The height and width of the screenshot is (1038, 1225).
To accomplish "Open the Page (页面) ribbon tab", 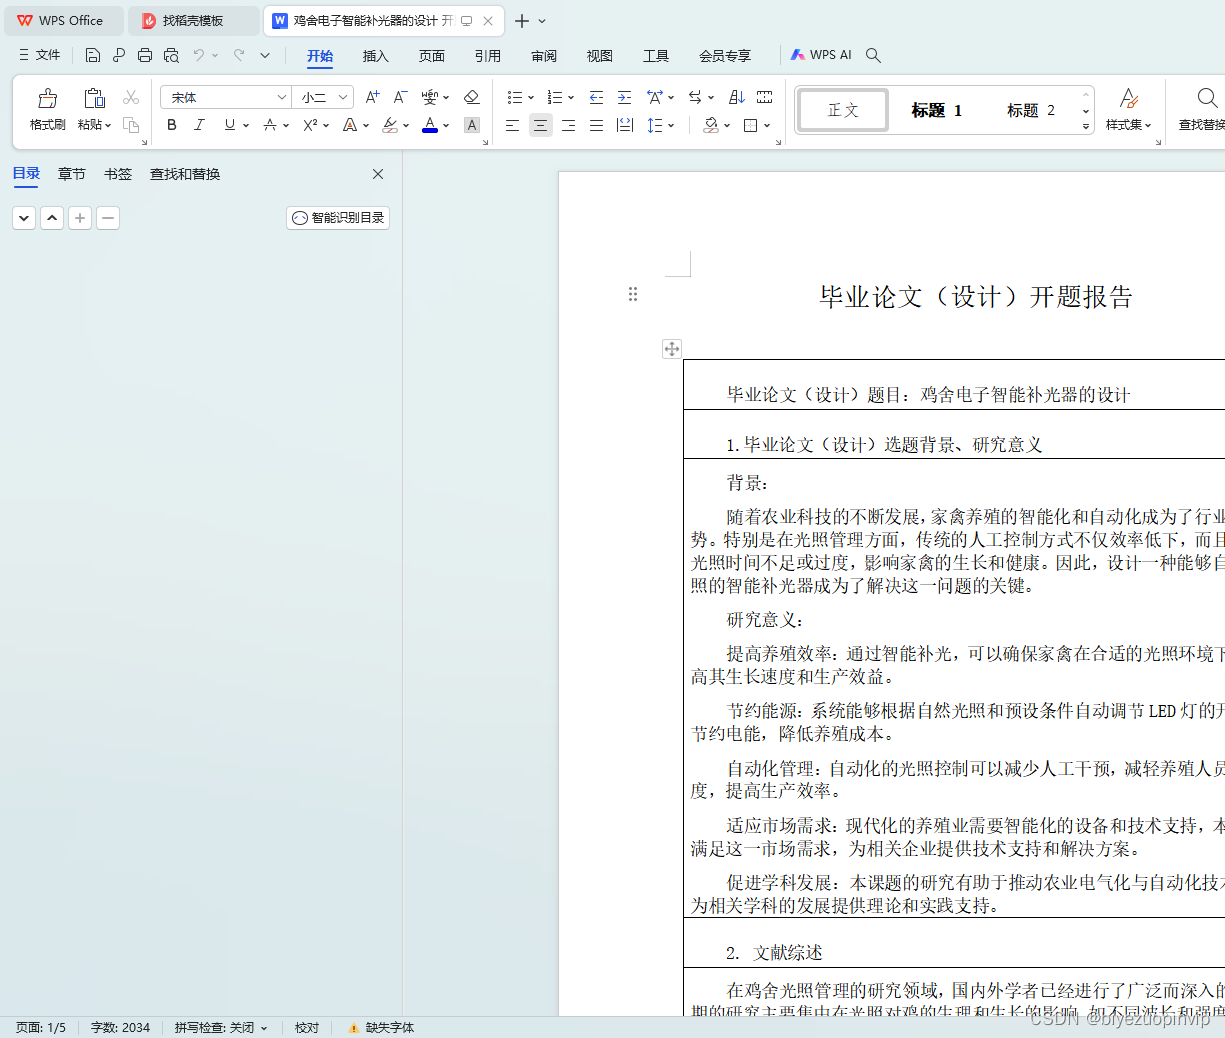I will [x=431, y=56].
